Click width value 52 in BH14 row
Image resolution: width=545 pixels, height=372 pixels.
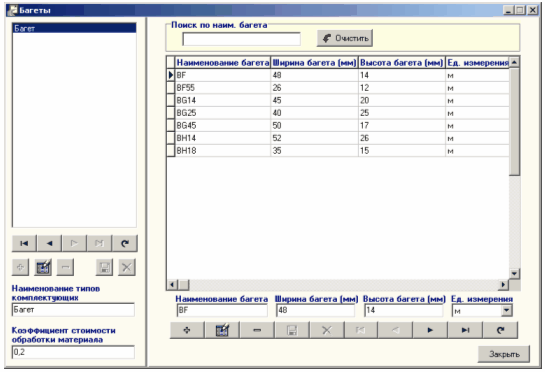(314, 138)
